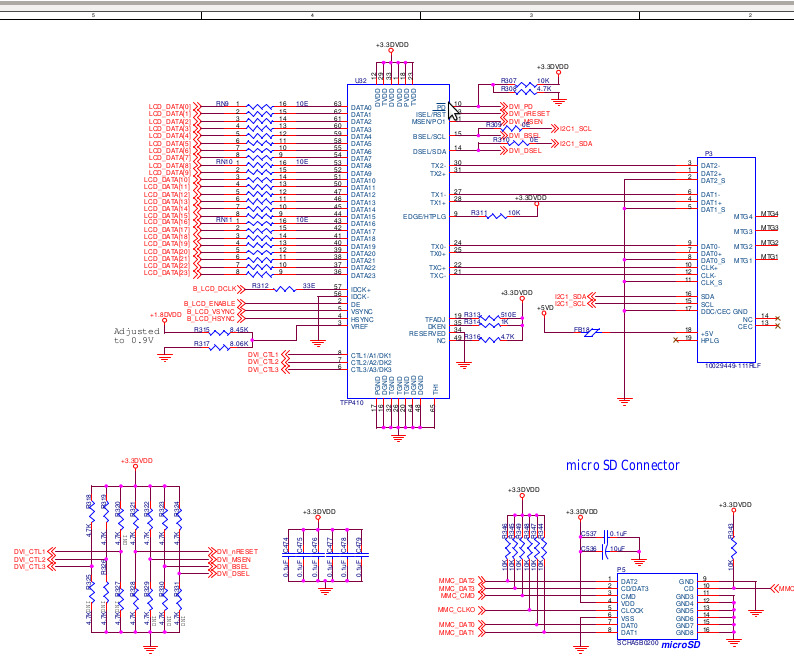Viewport: 794px width, 658px height.
Task: Click the CLOCK pin name on P5
Action: [x=632, y=611]
